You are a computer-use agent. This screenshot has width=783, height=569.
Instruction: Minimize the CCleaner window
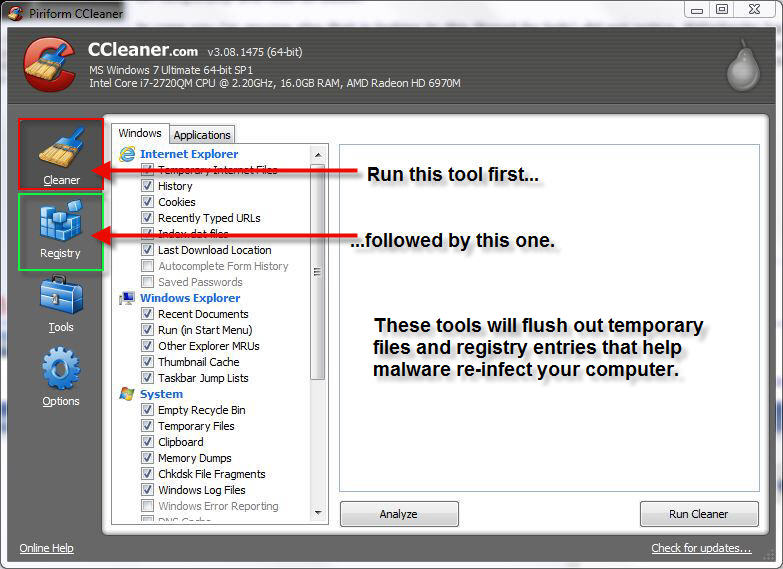tap(697, 9)
